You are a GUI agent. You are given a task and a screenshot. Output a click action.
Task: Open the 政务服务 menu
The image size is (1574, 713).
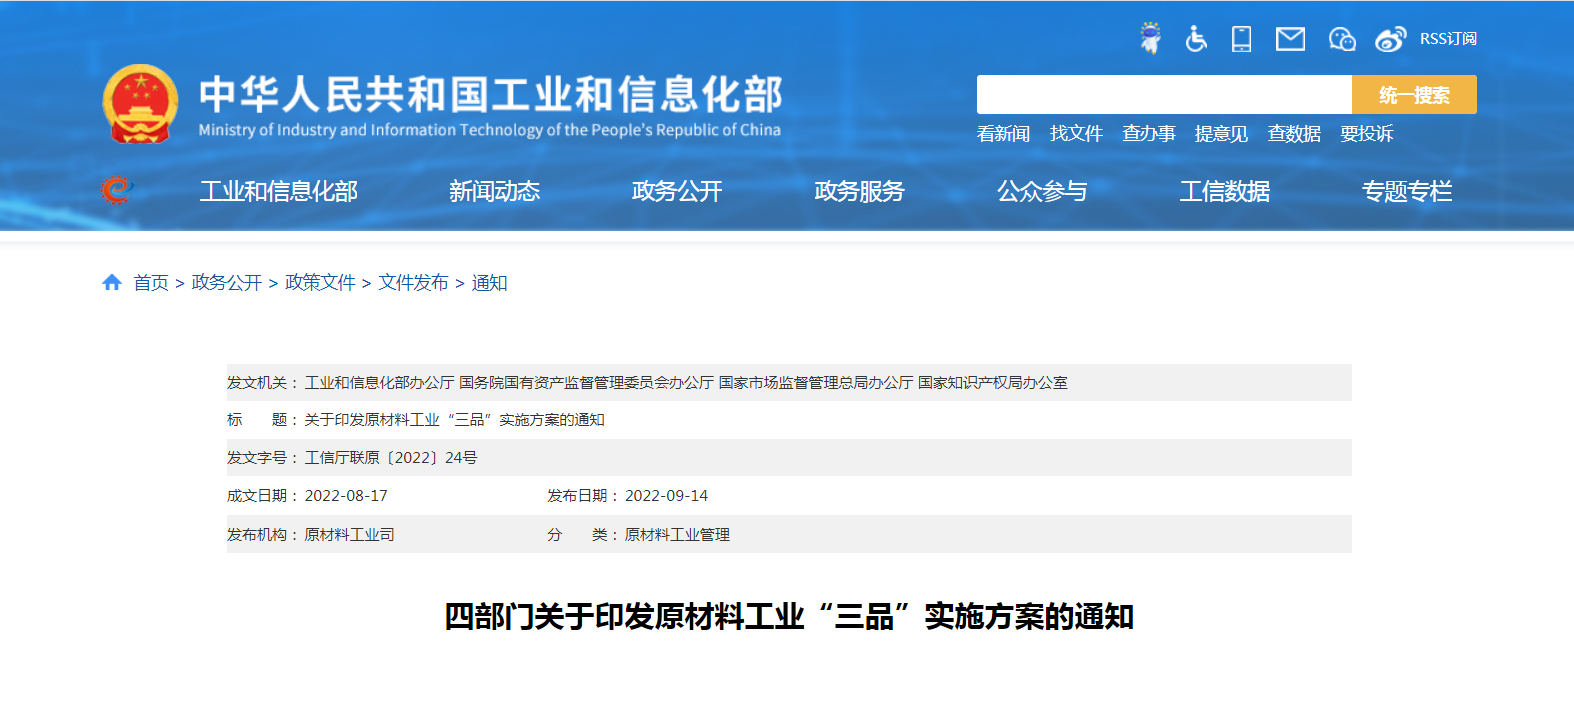click(x=859, y=191)
